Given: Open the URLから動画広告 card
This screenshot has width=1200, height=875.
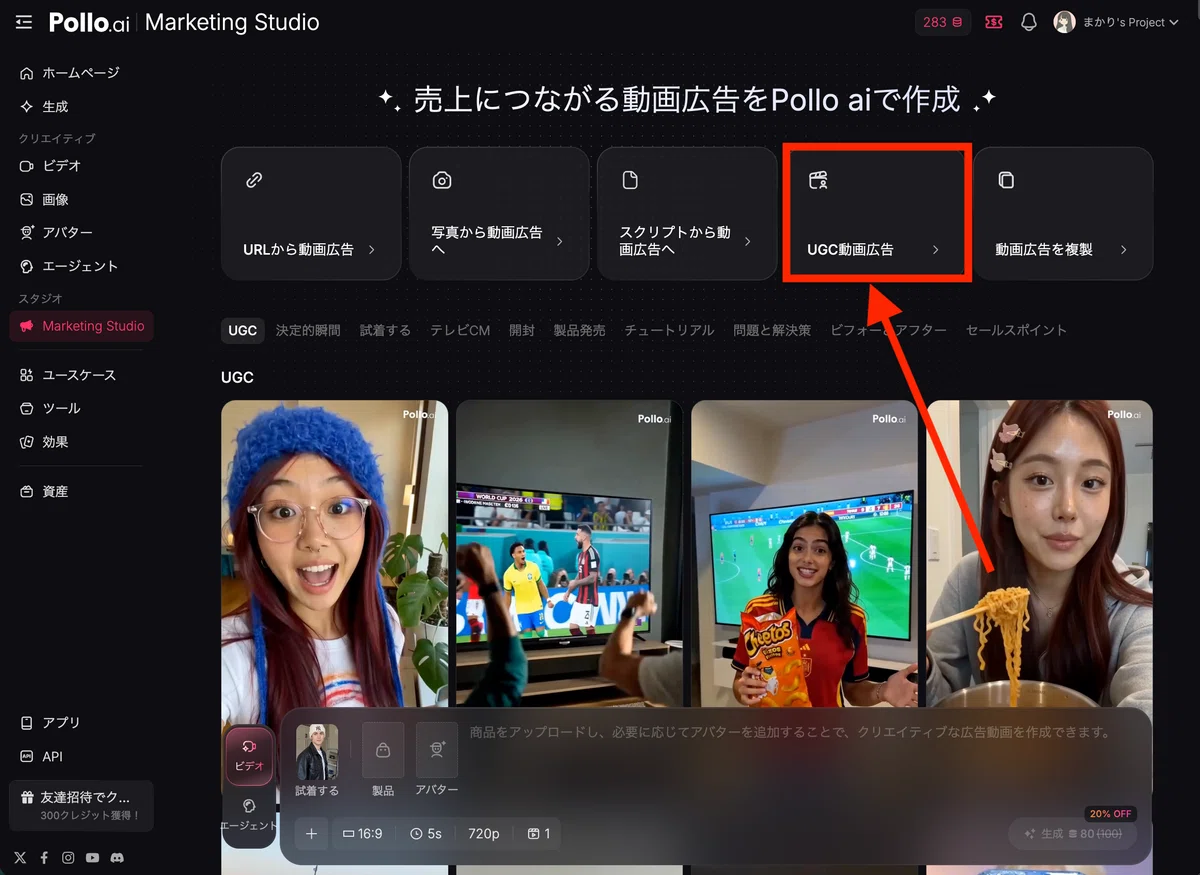Looking at the screenshot, I should (311, 213).
